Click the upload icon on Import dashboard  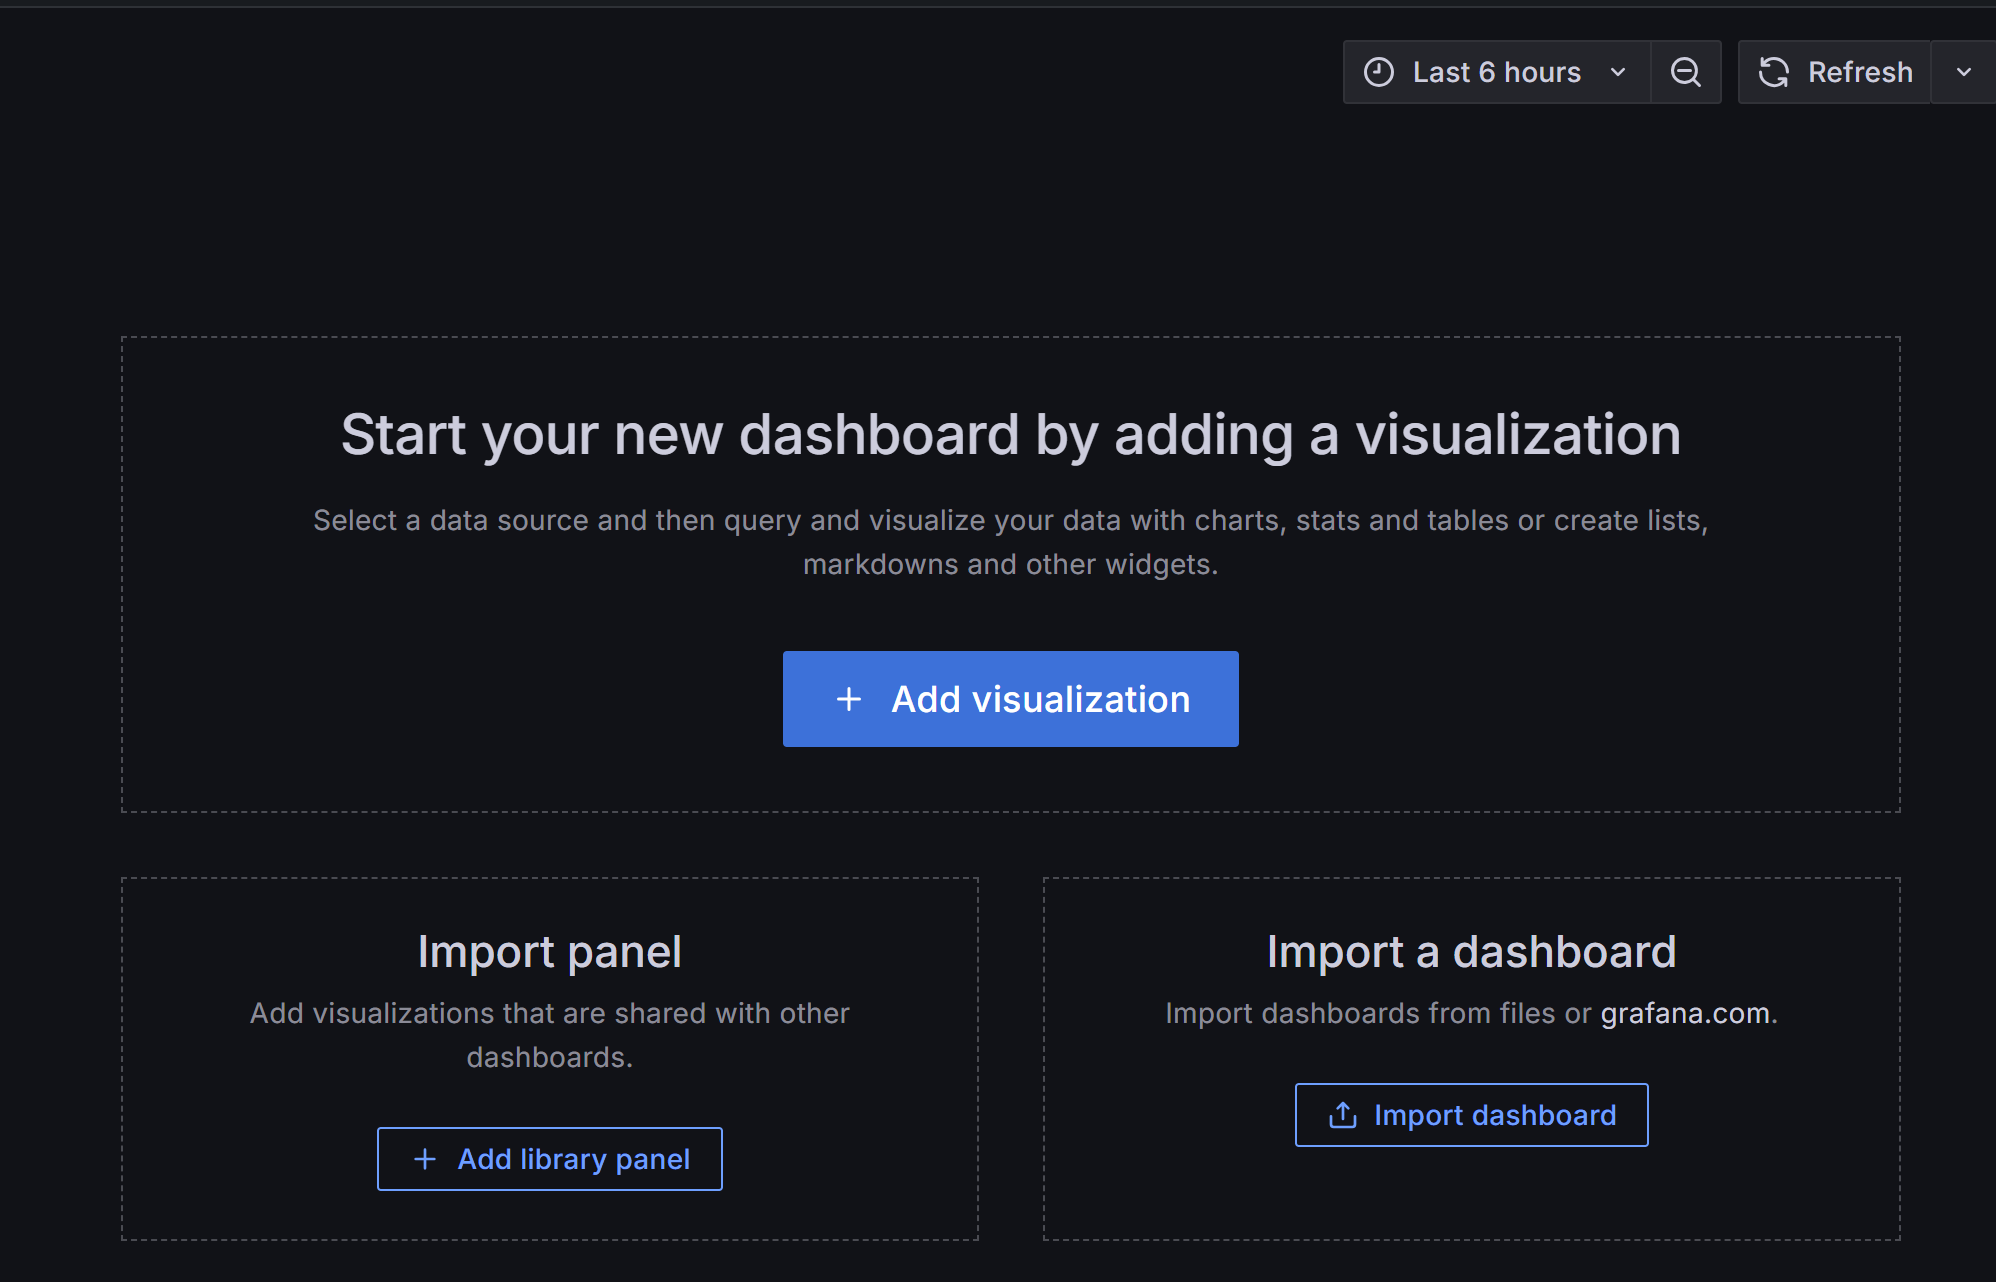pyautogui.click(x=1343, y=1115)
